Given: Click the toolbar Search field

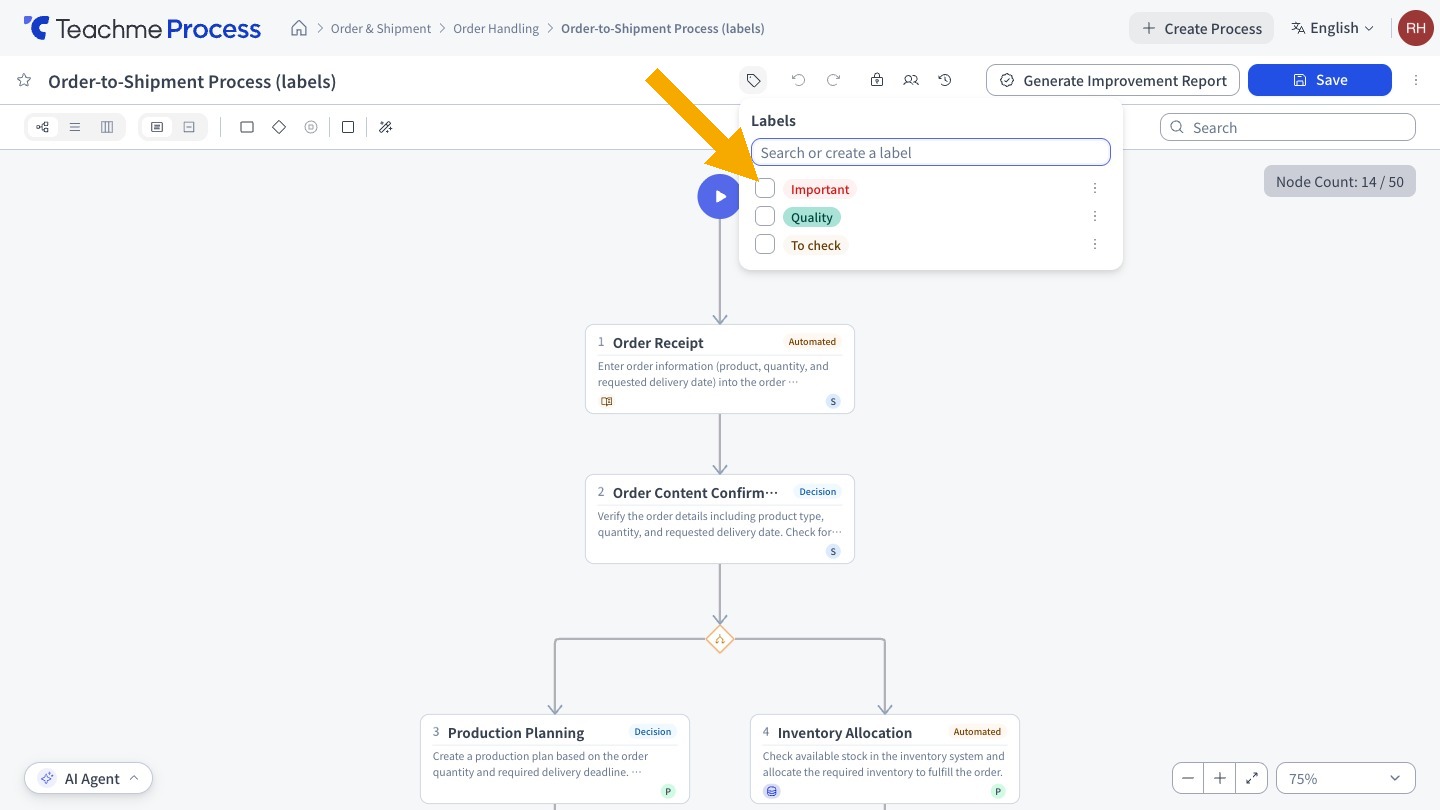Looking at the screenshot, I should [x=1288, y=127].
